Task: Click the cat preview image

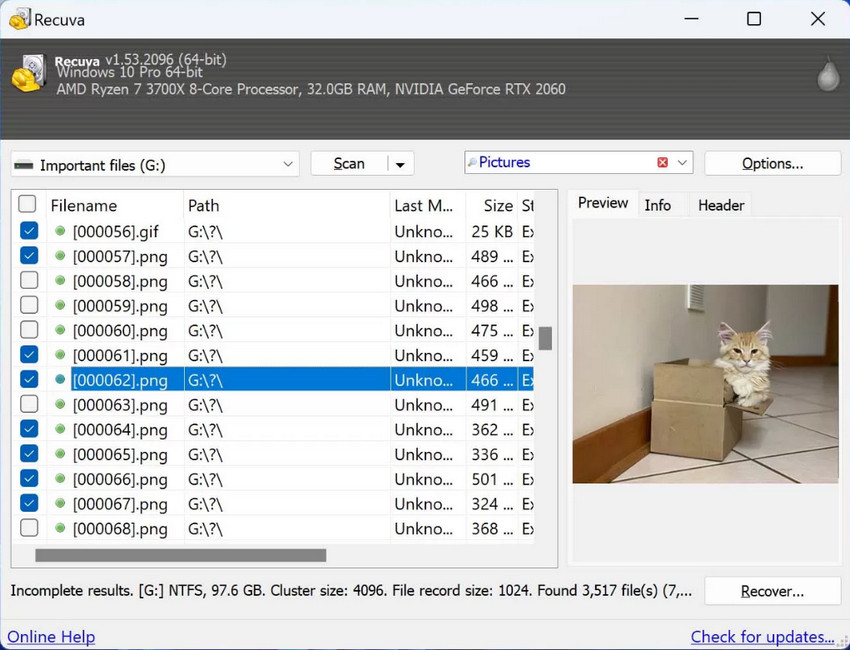Action: (x=705, y=384)
